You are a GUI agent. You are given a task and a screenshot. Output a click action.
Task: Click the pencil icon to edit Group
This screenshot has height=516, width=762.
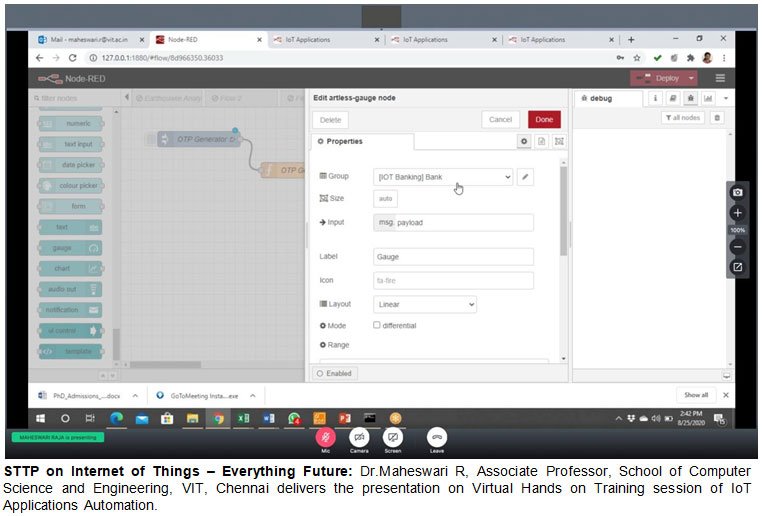coord(525,177)
